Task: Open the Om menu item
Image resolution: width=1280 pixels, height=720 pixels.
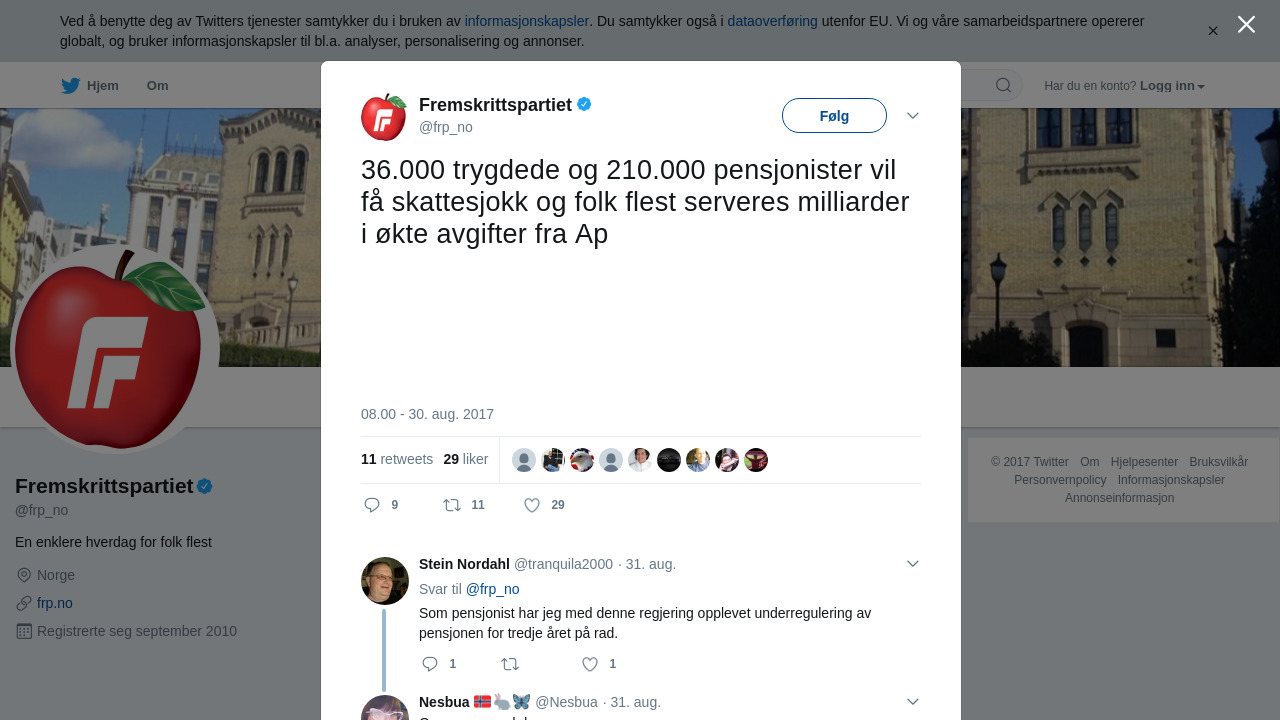Action: [x=157, y=86]
